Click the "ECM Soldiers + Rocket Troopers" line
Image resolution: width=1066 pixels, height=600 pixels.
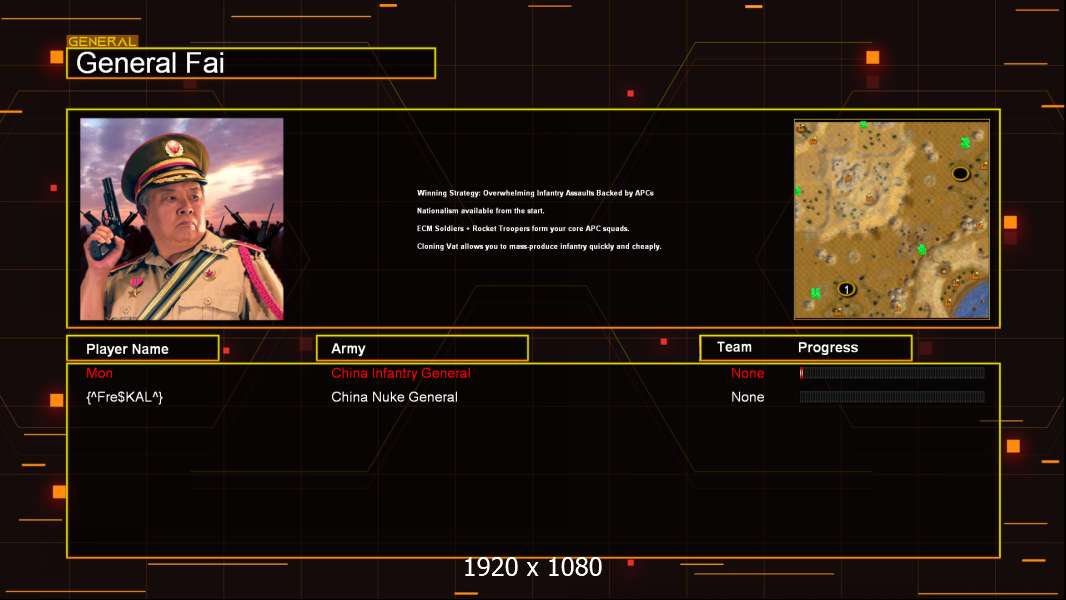pyautogui.click(x=523, y=228)
